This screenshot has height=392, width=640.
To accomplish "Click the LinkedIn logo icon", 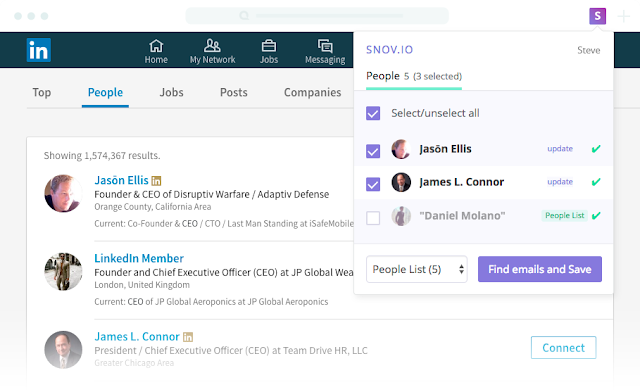I will [39, 50].
